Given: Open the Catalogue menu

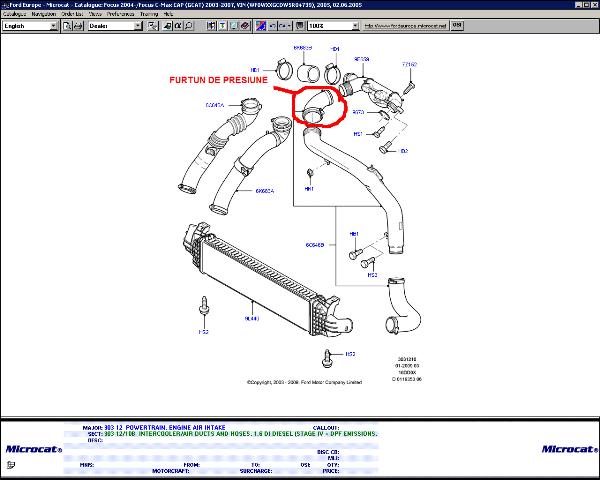Looking at the screenshot, I should (13, 15).
